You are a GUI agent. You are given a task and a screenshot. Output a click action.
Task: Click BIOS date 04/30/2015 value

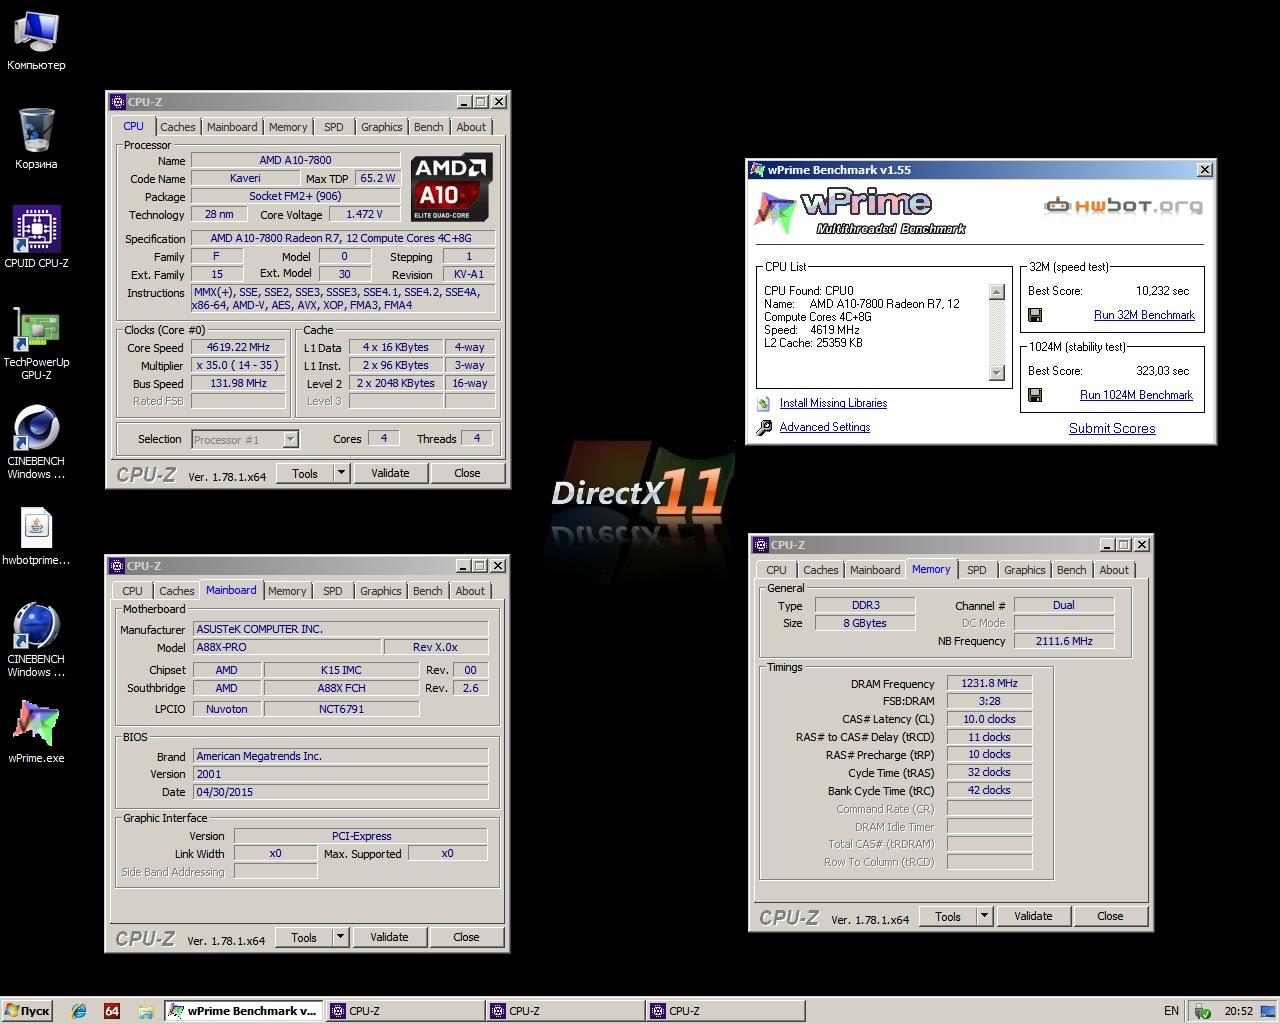[341, 792]
